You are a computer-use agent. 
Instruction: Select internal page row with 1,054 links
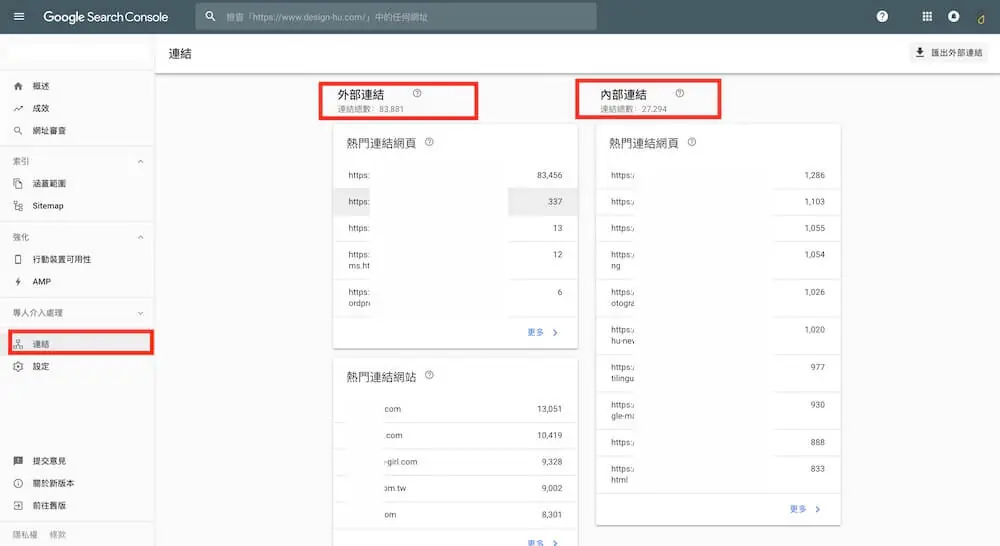pos(718,260)
